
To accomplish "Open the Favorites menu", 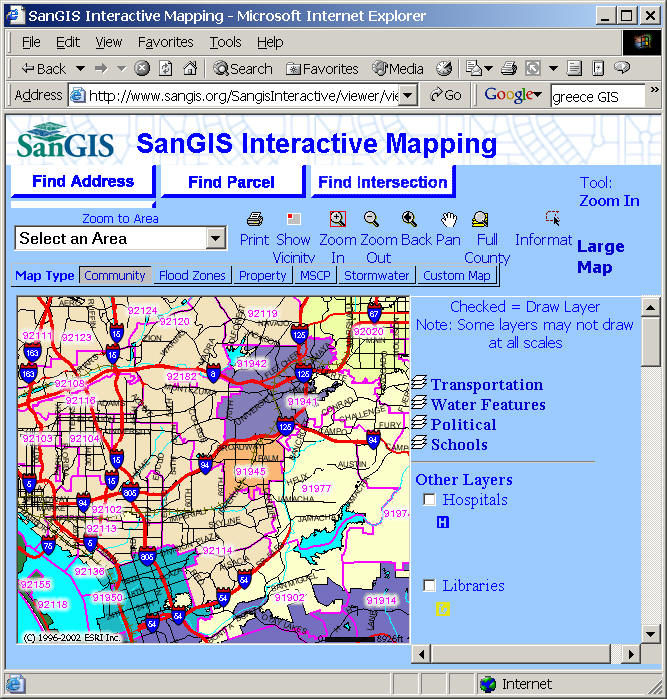I will click(x=165, y=42).
